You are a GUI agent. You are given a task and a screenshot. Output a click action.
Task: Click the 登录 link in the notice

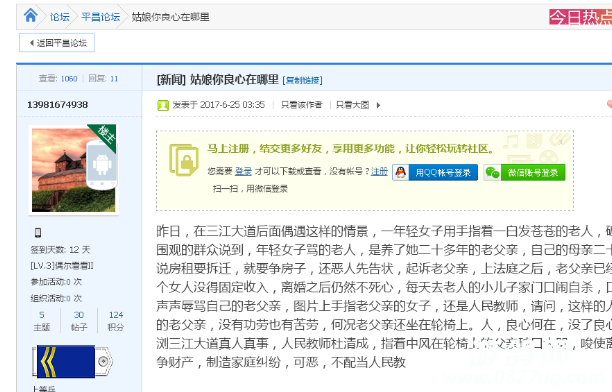[243, 171]
